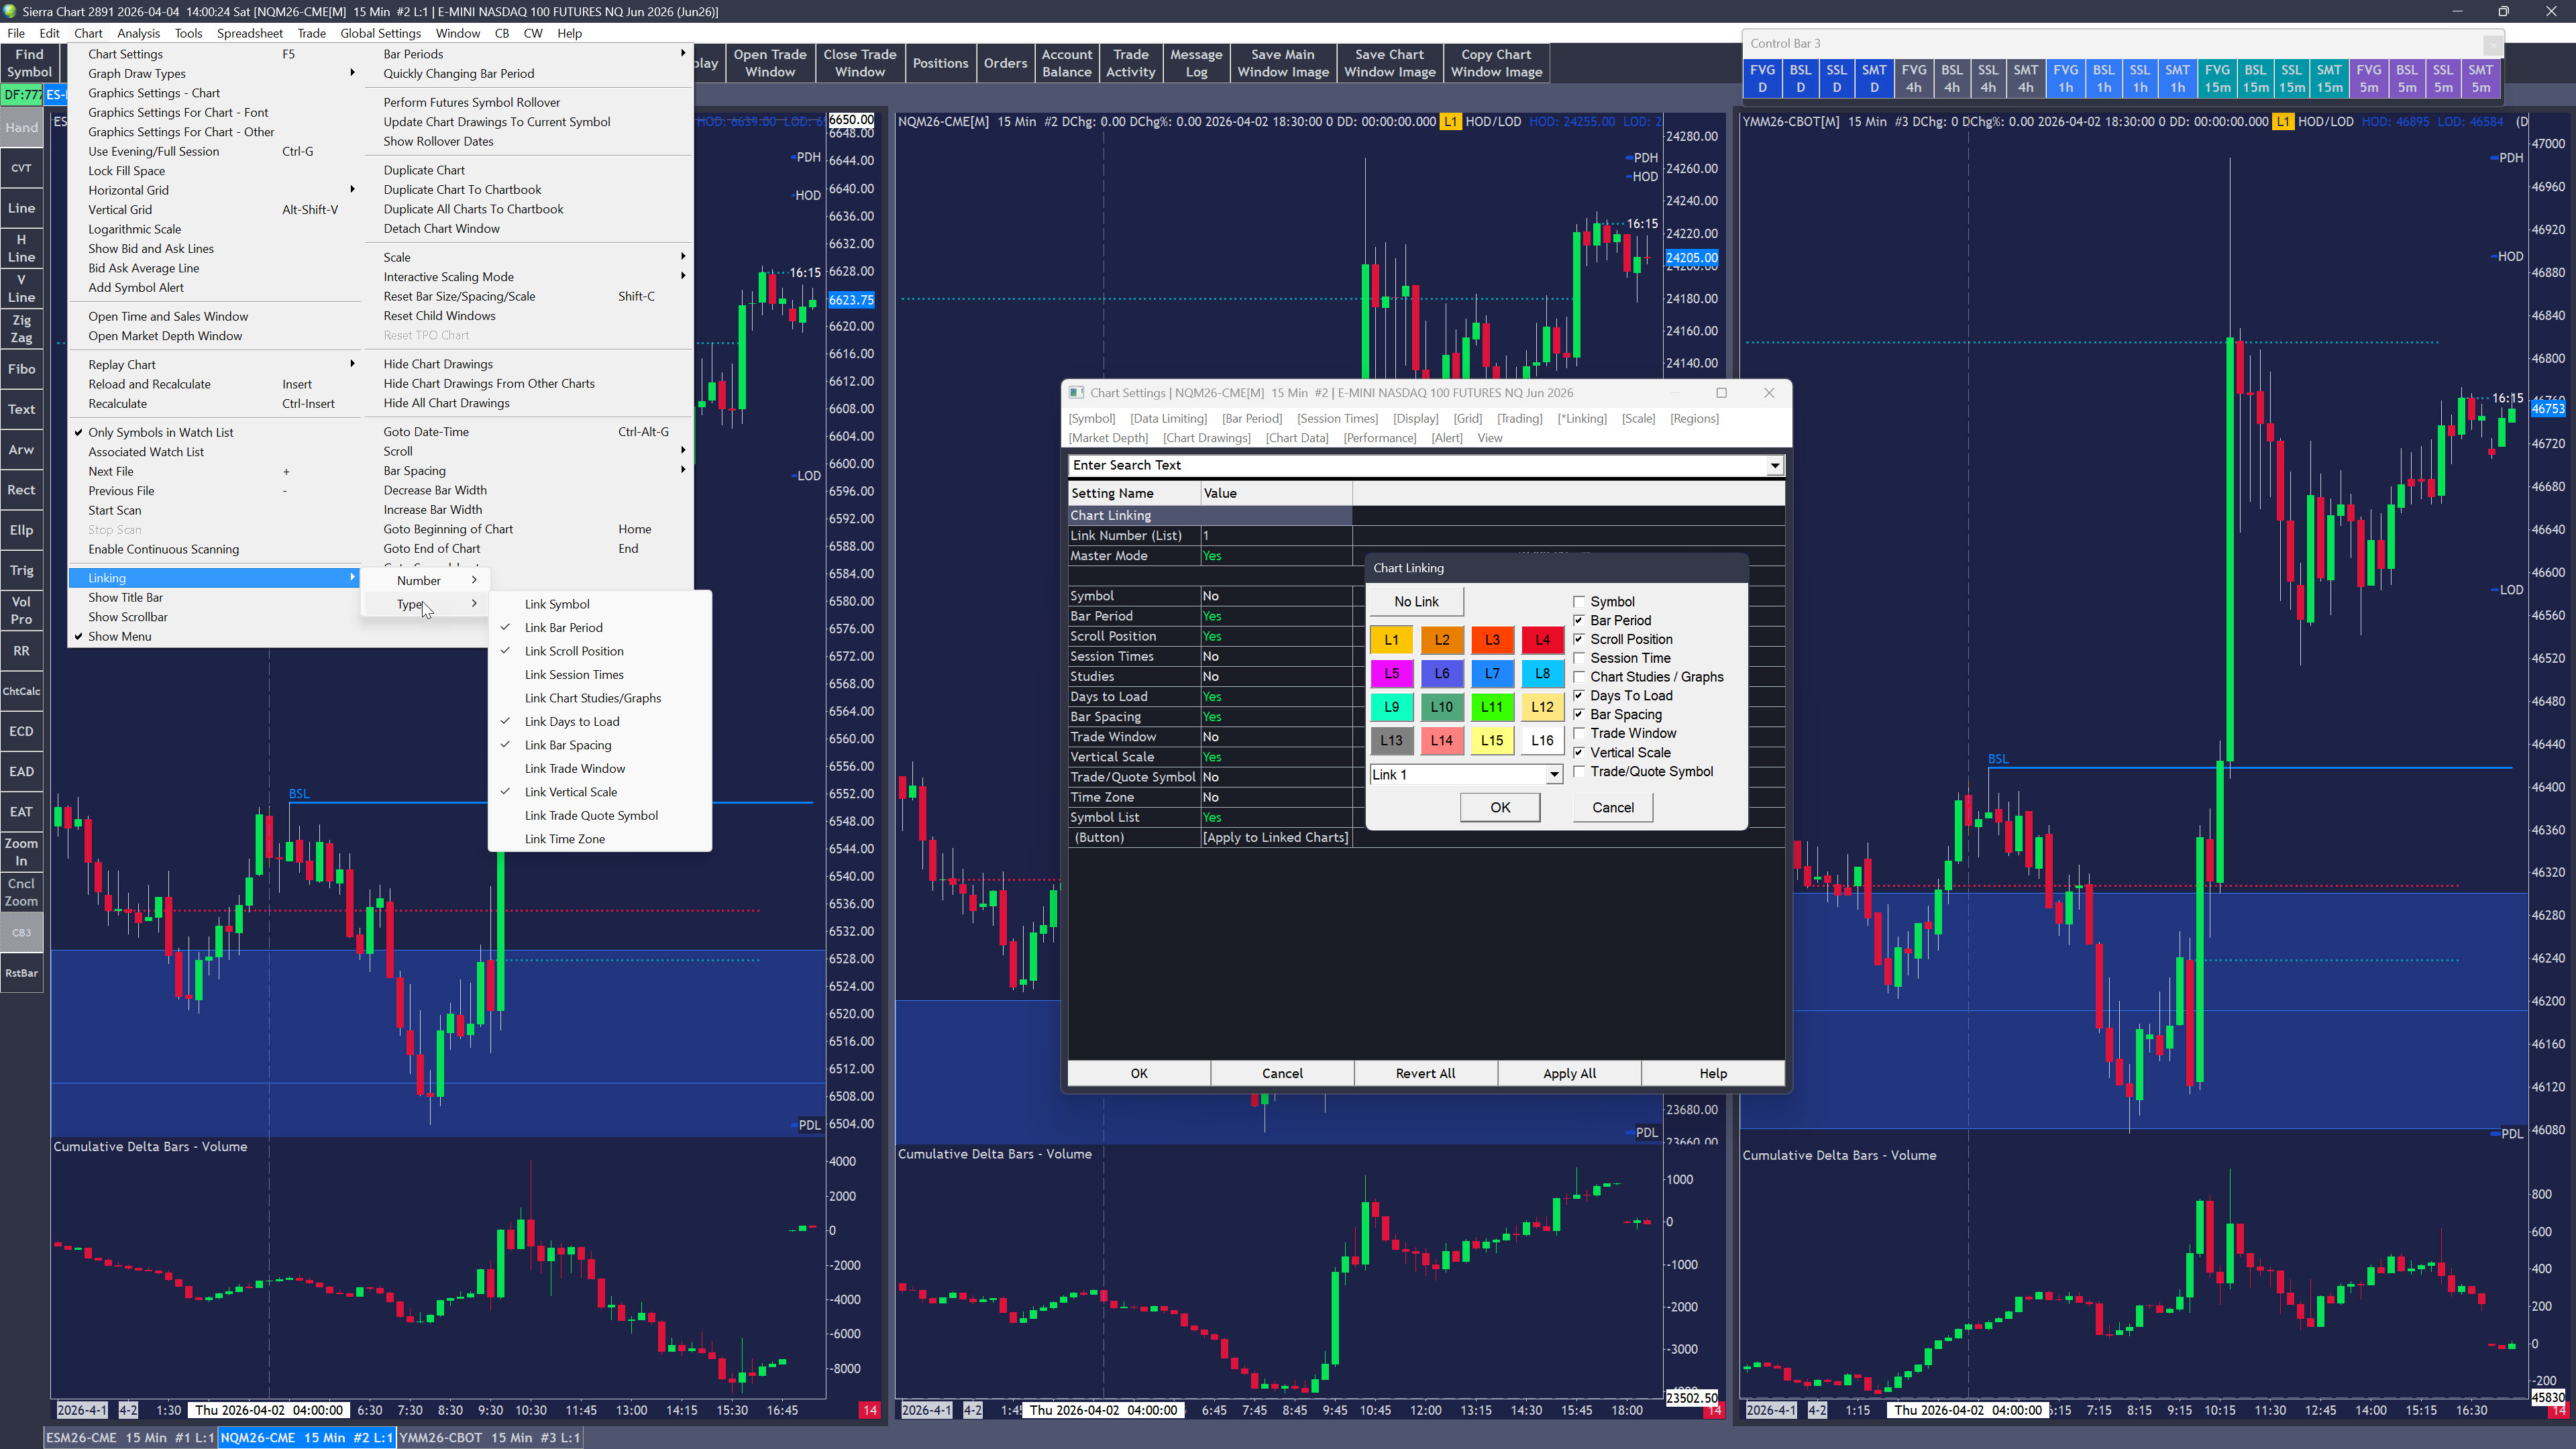Pick the magenta L5 link color
This screenshot has height=1449, width=2576.
point(1391,673)
